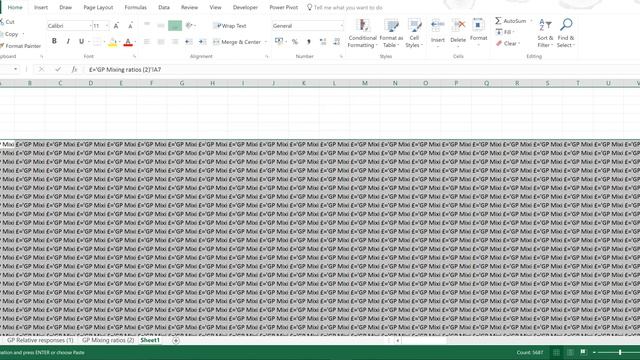Click Insert cells button
The width and height of the screenshot is (640, 360).
(438, 33)
